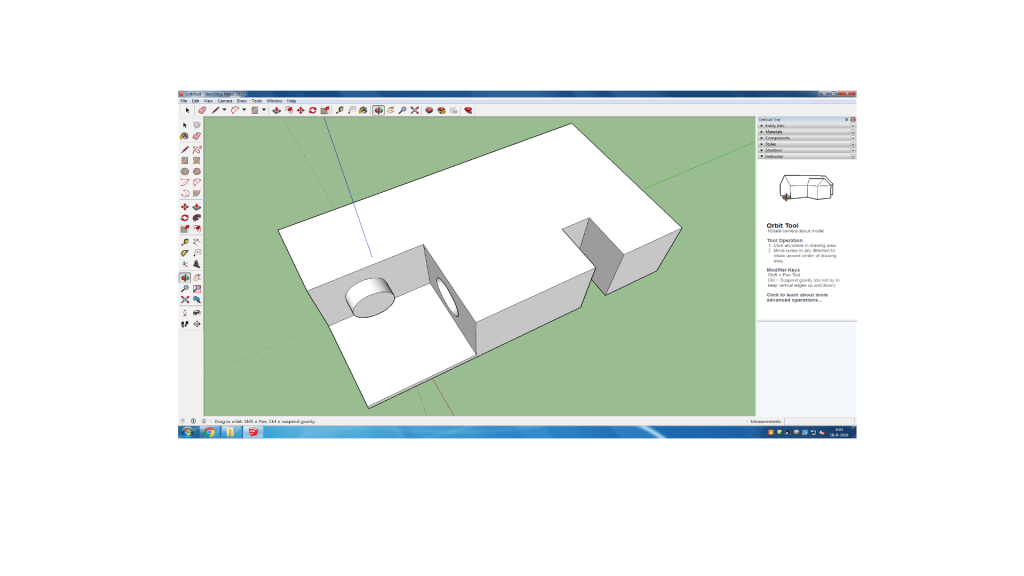The width and height of the screenshot is (1024, 576).
Task: Activate the Orbit tool in the top toolbar
Action: click(x=378, y=110)
